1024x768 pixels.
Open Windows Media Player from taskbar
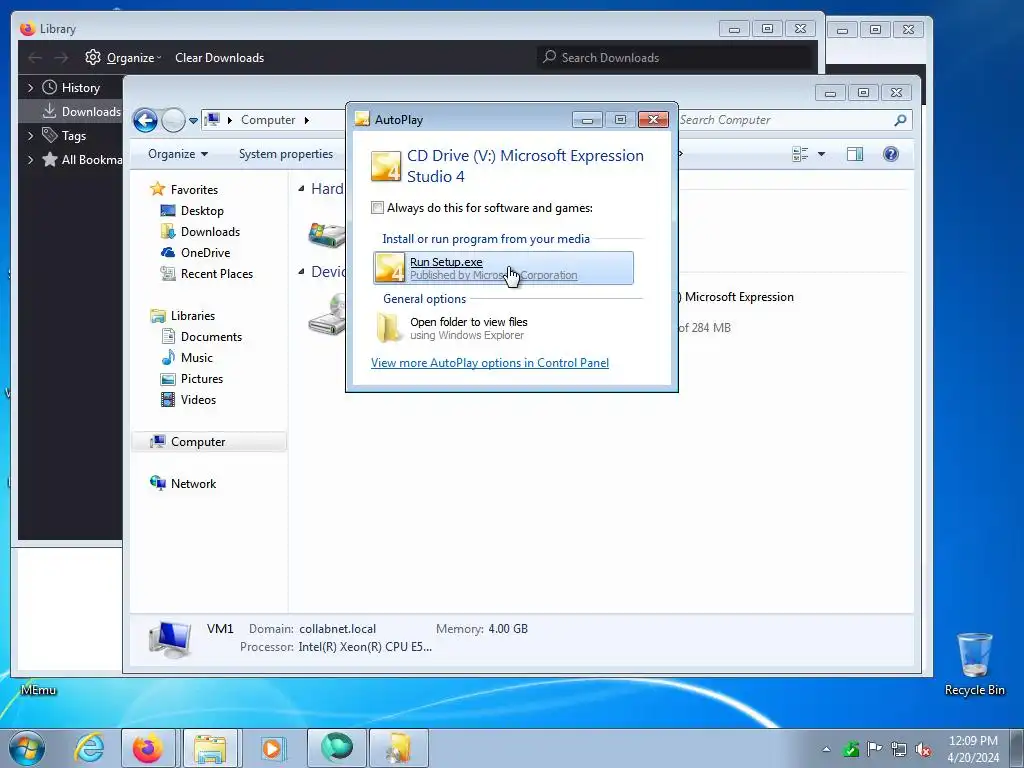coord(272,748)
